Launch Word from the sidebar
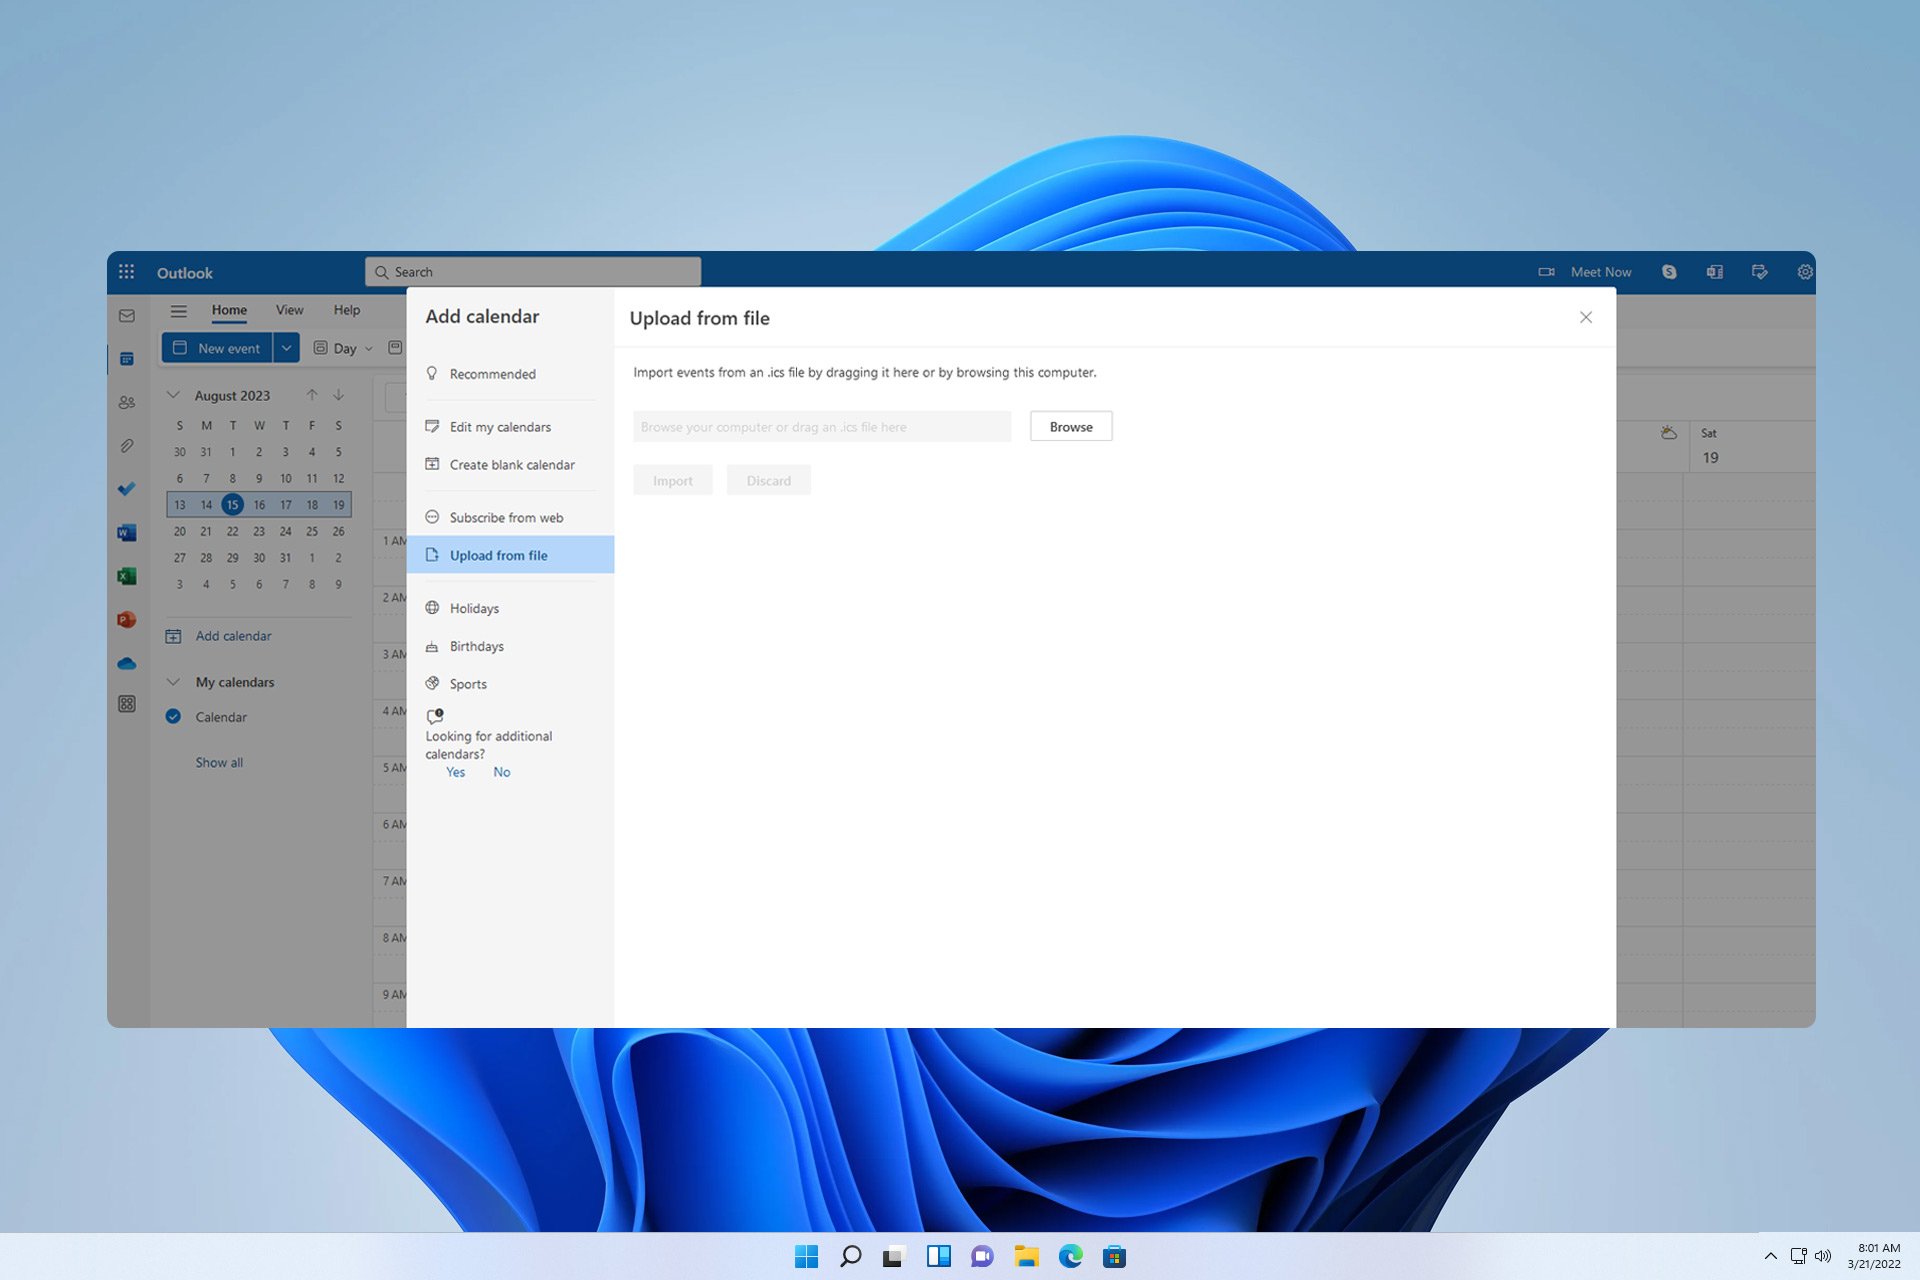Viewport: 1920px width, 1280px height. 127,533
